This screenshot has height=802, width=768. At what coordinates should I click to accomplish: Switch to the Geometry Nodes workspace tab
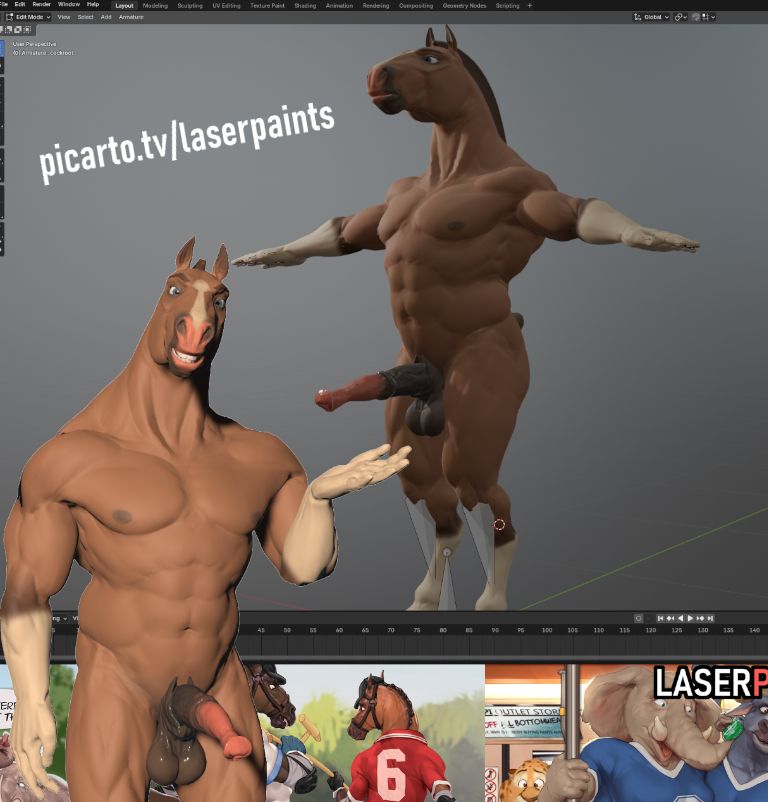click(x=464, y=6)
